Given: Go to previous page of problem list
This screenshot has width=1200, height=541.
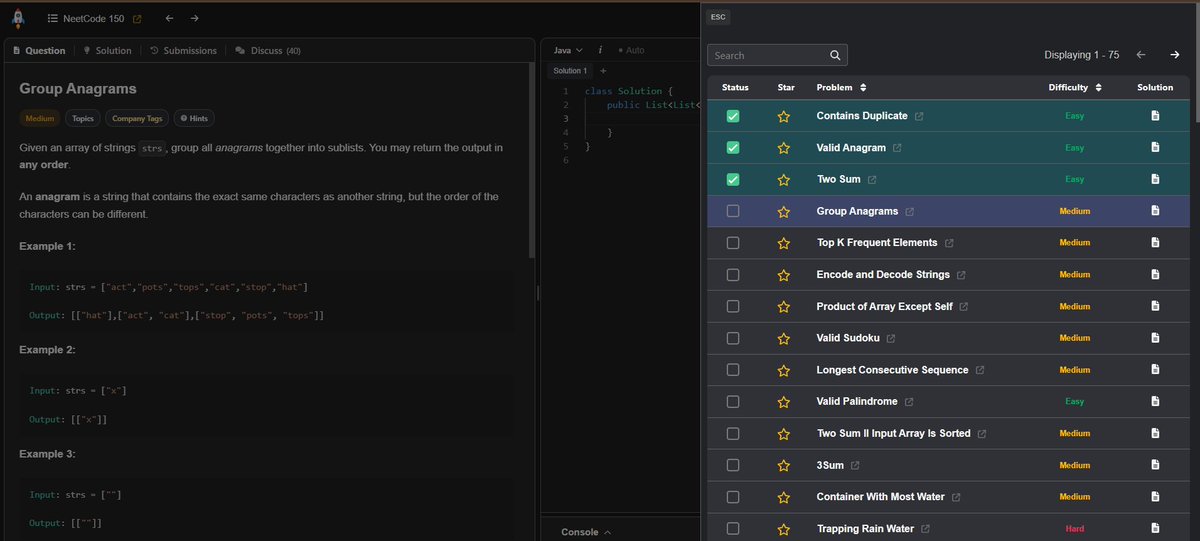Looking at the screenshot, I should coord(1142,55).
